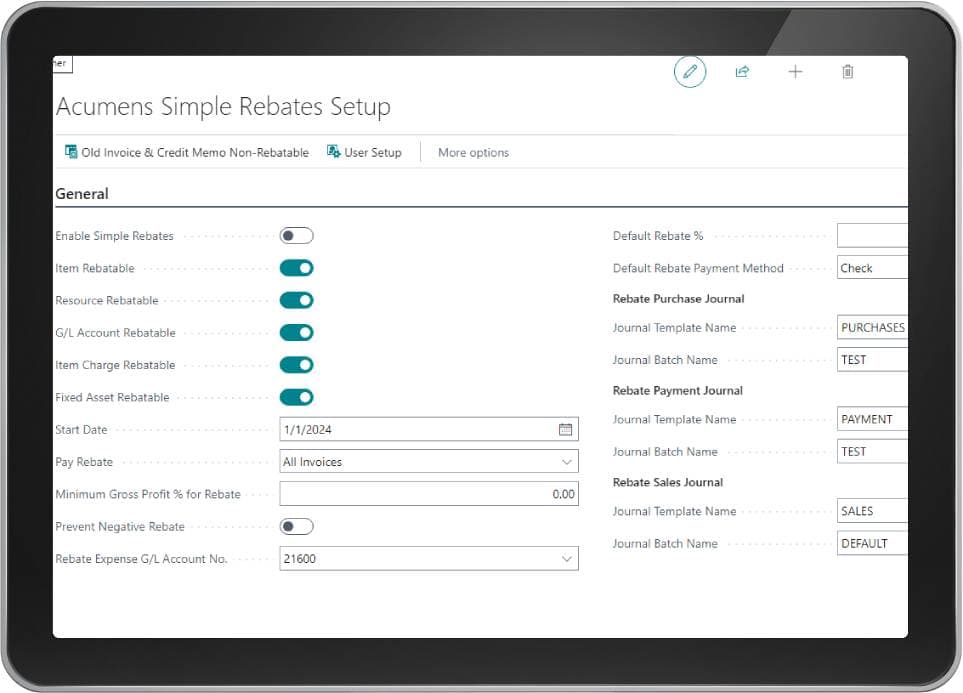
Task: Click the 21600 G/L account value
Action: 300,559
